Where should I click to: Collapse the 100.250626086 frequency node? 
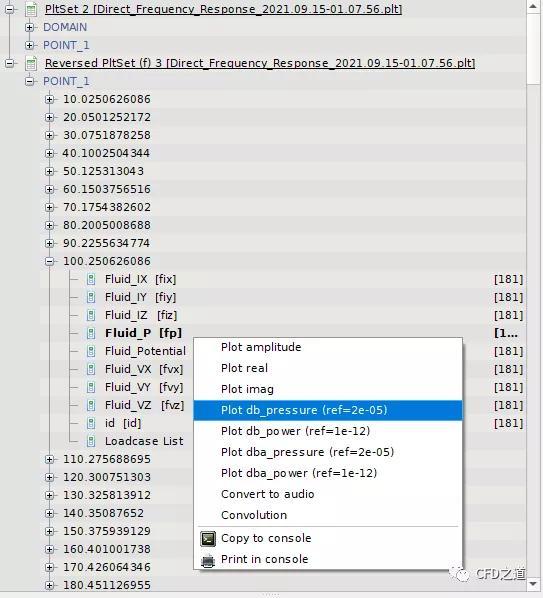[x=50, y=261]
